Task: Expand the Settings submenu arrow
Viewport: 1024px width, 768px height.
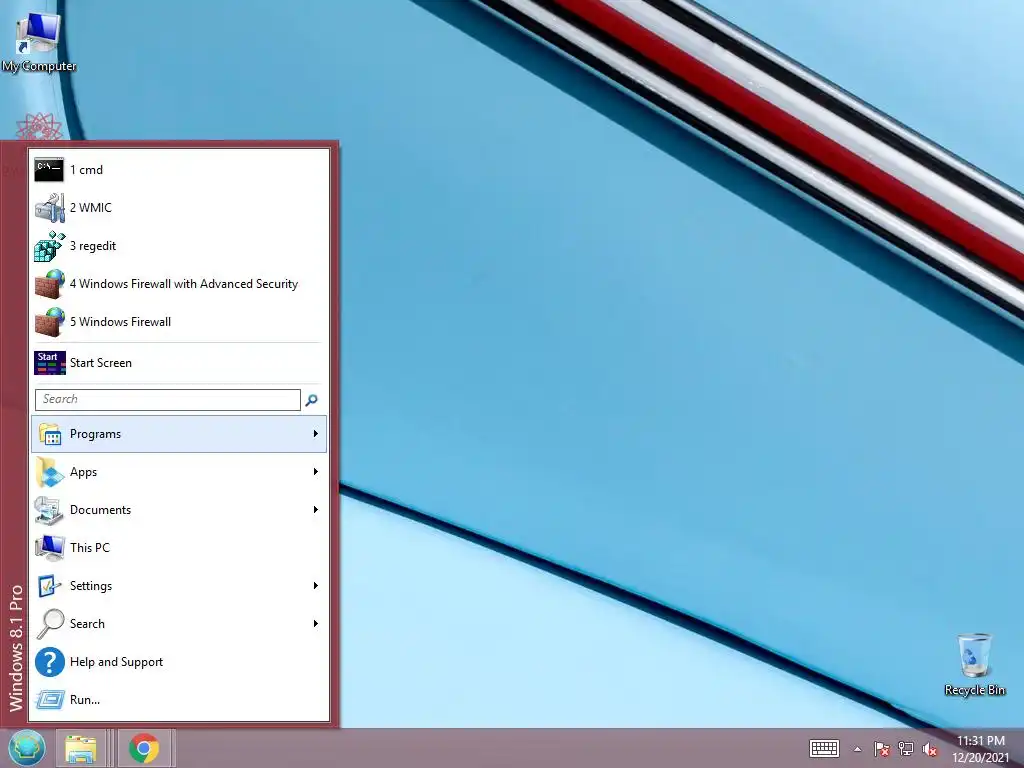Action: (315, 586)
